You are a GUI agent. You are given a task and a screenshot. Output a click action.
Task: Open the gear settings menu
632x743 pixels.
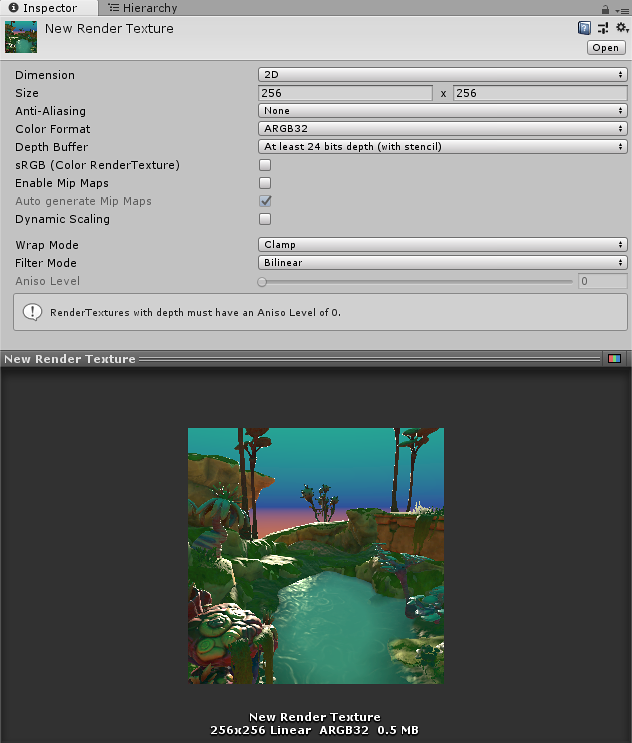[621, 29]
